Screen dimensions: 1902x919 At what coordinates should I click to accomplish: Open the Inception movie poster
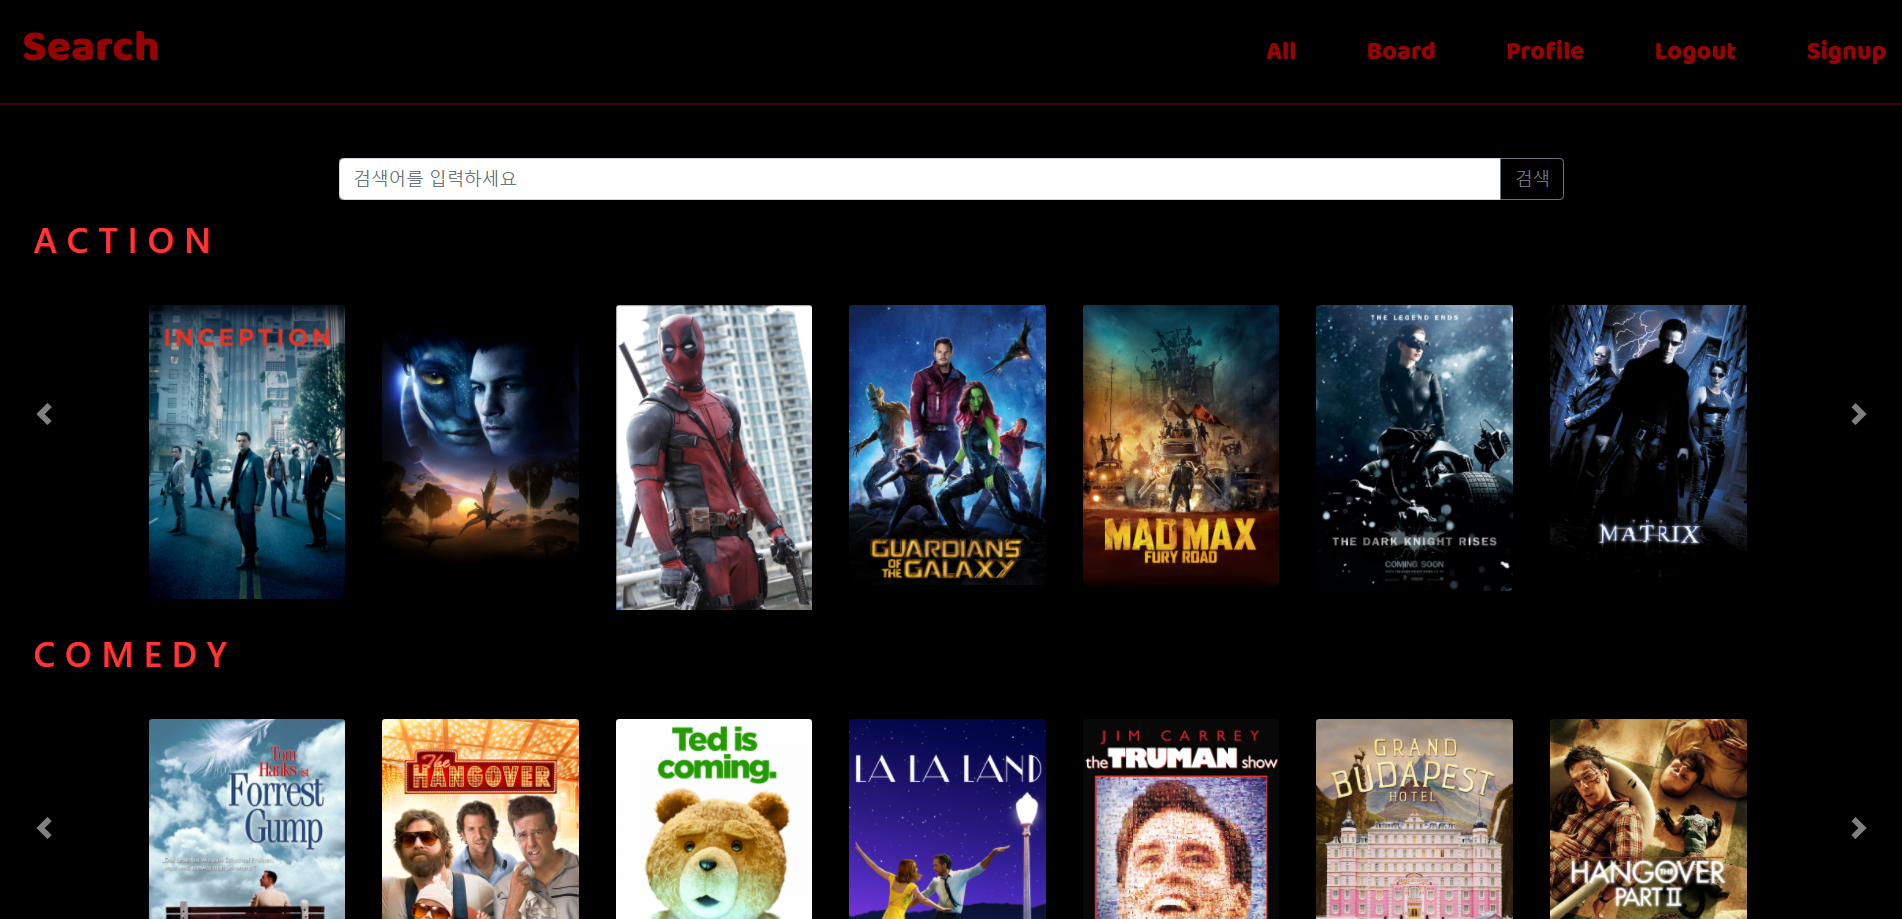[x=246, y=451]
